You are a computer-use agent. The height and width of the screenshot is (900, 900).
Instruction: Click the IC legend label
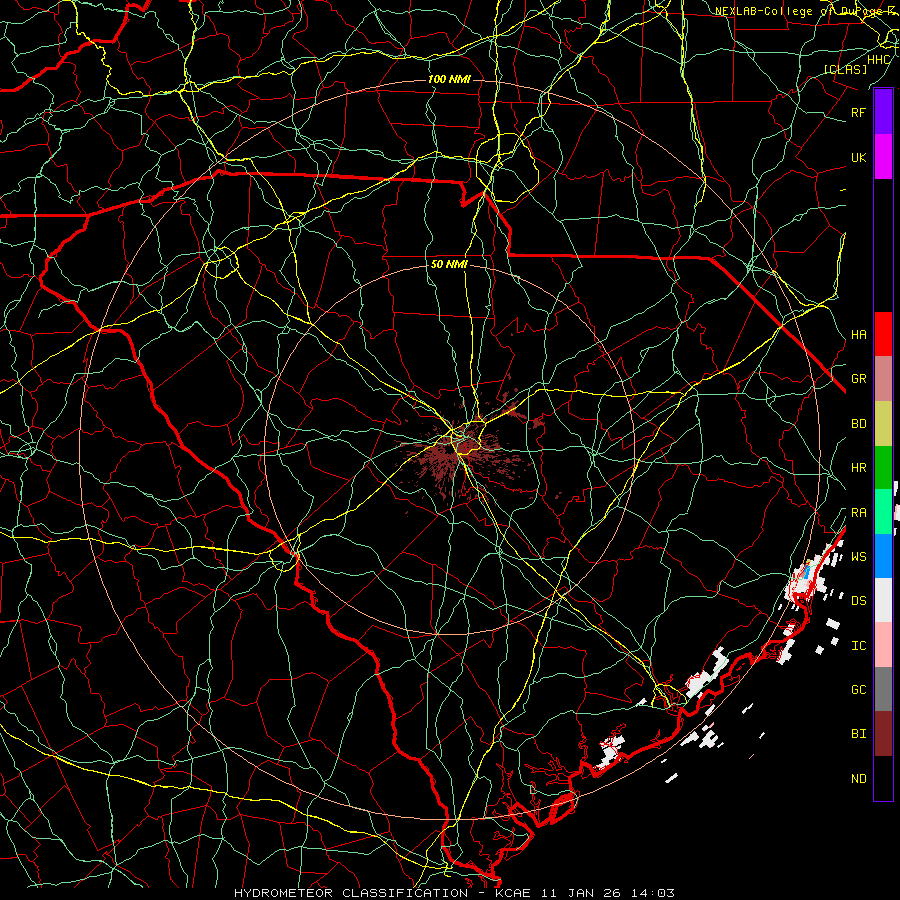[x=858, y=646]
